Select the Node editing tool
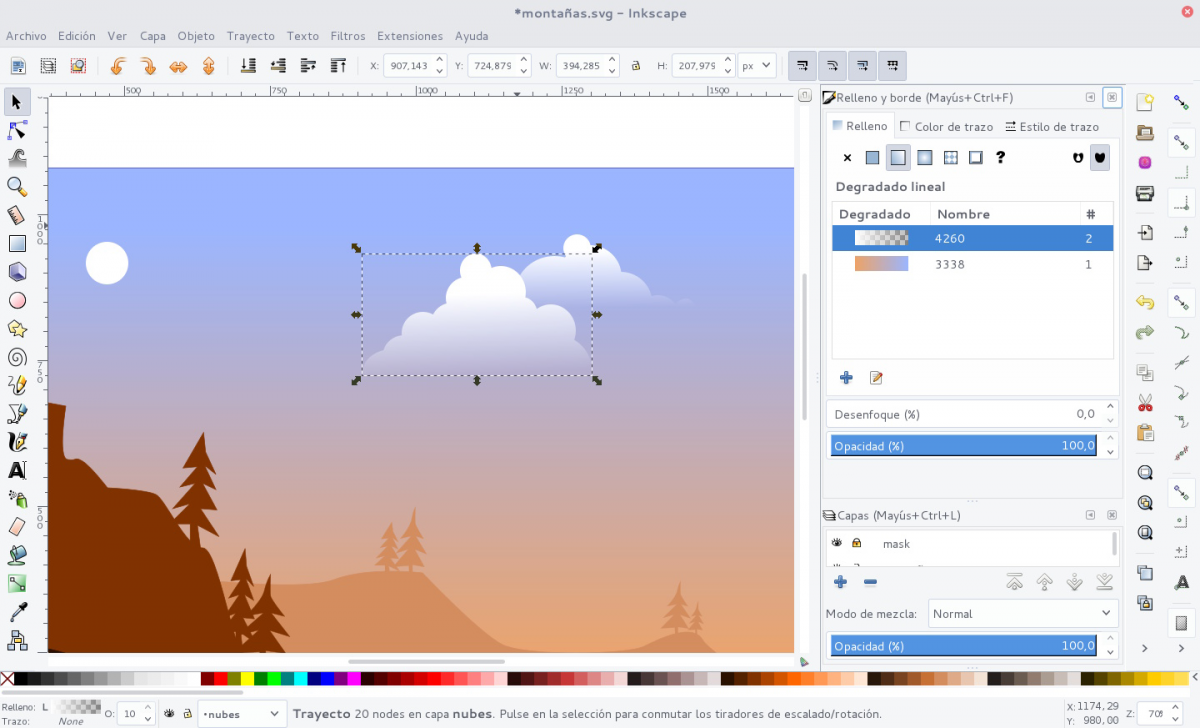 tap(17, 130)
